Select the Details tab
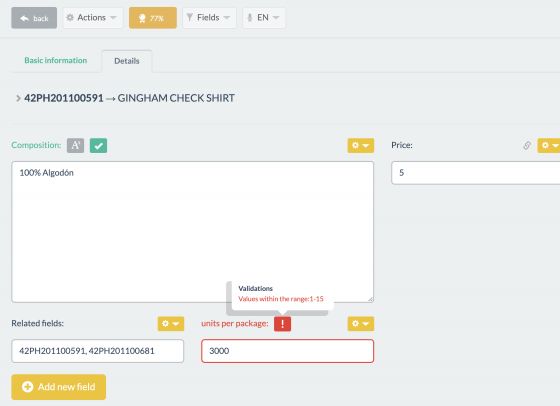 127,61
